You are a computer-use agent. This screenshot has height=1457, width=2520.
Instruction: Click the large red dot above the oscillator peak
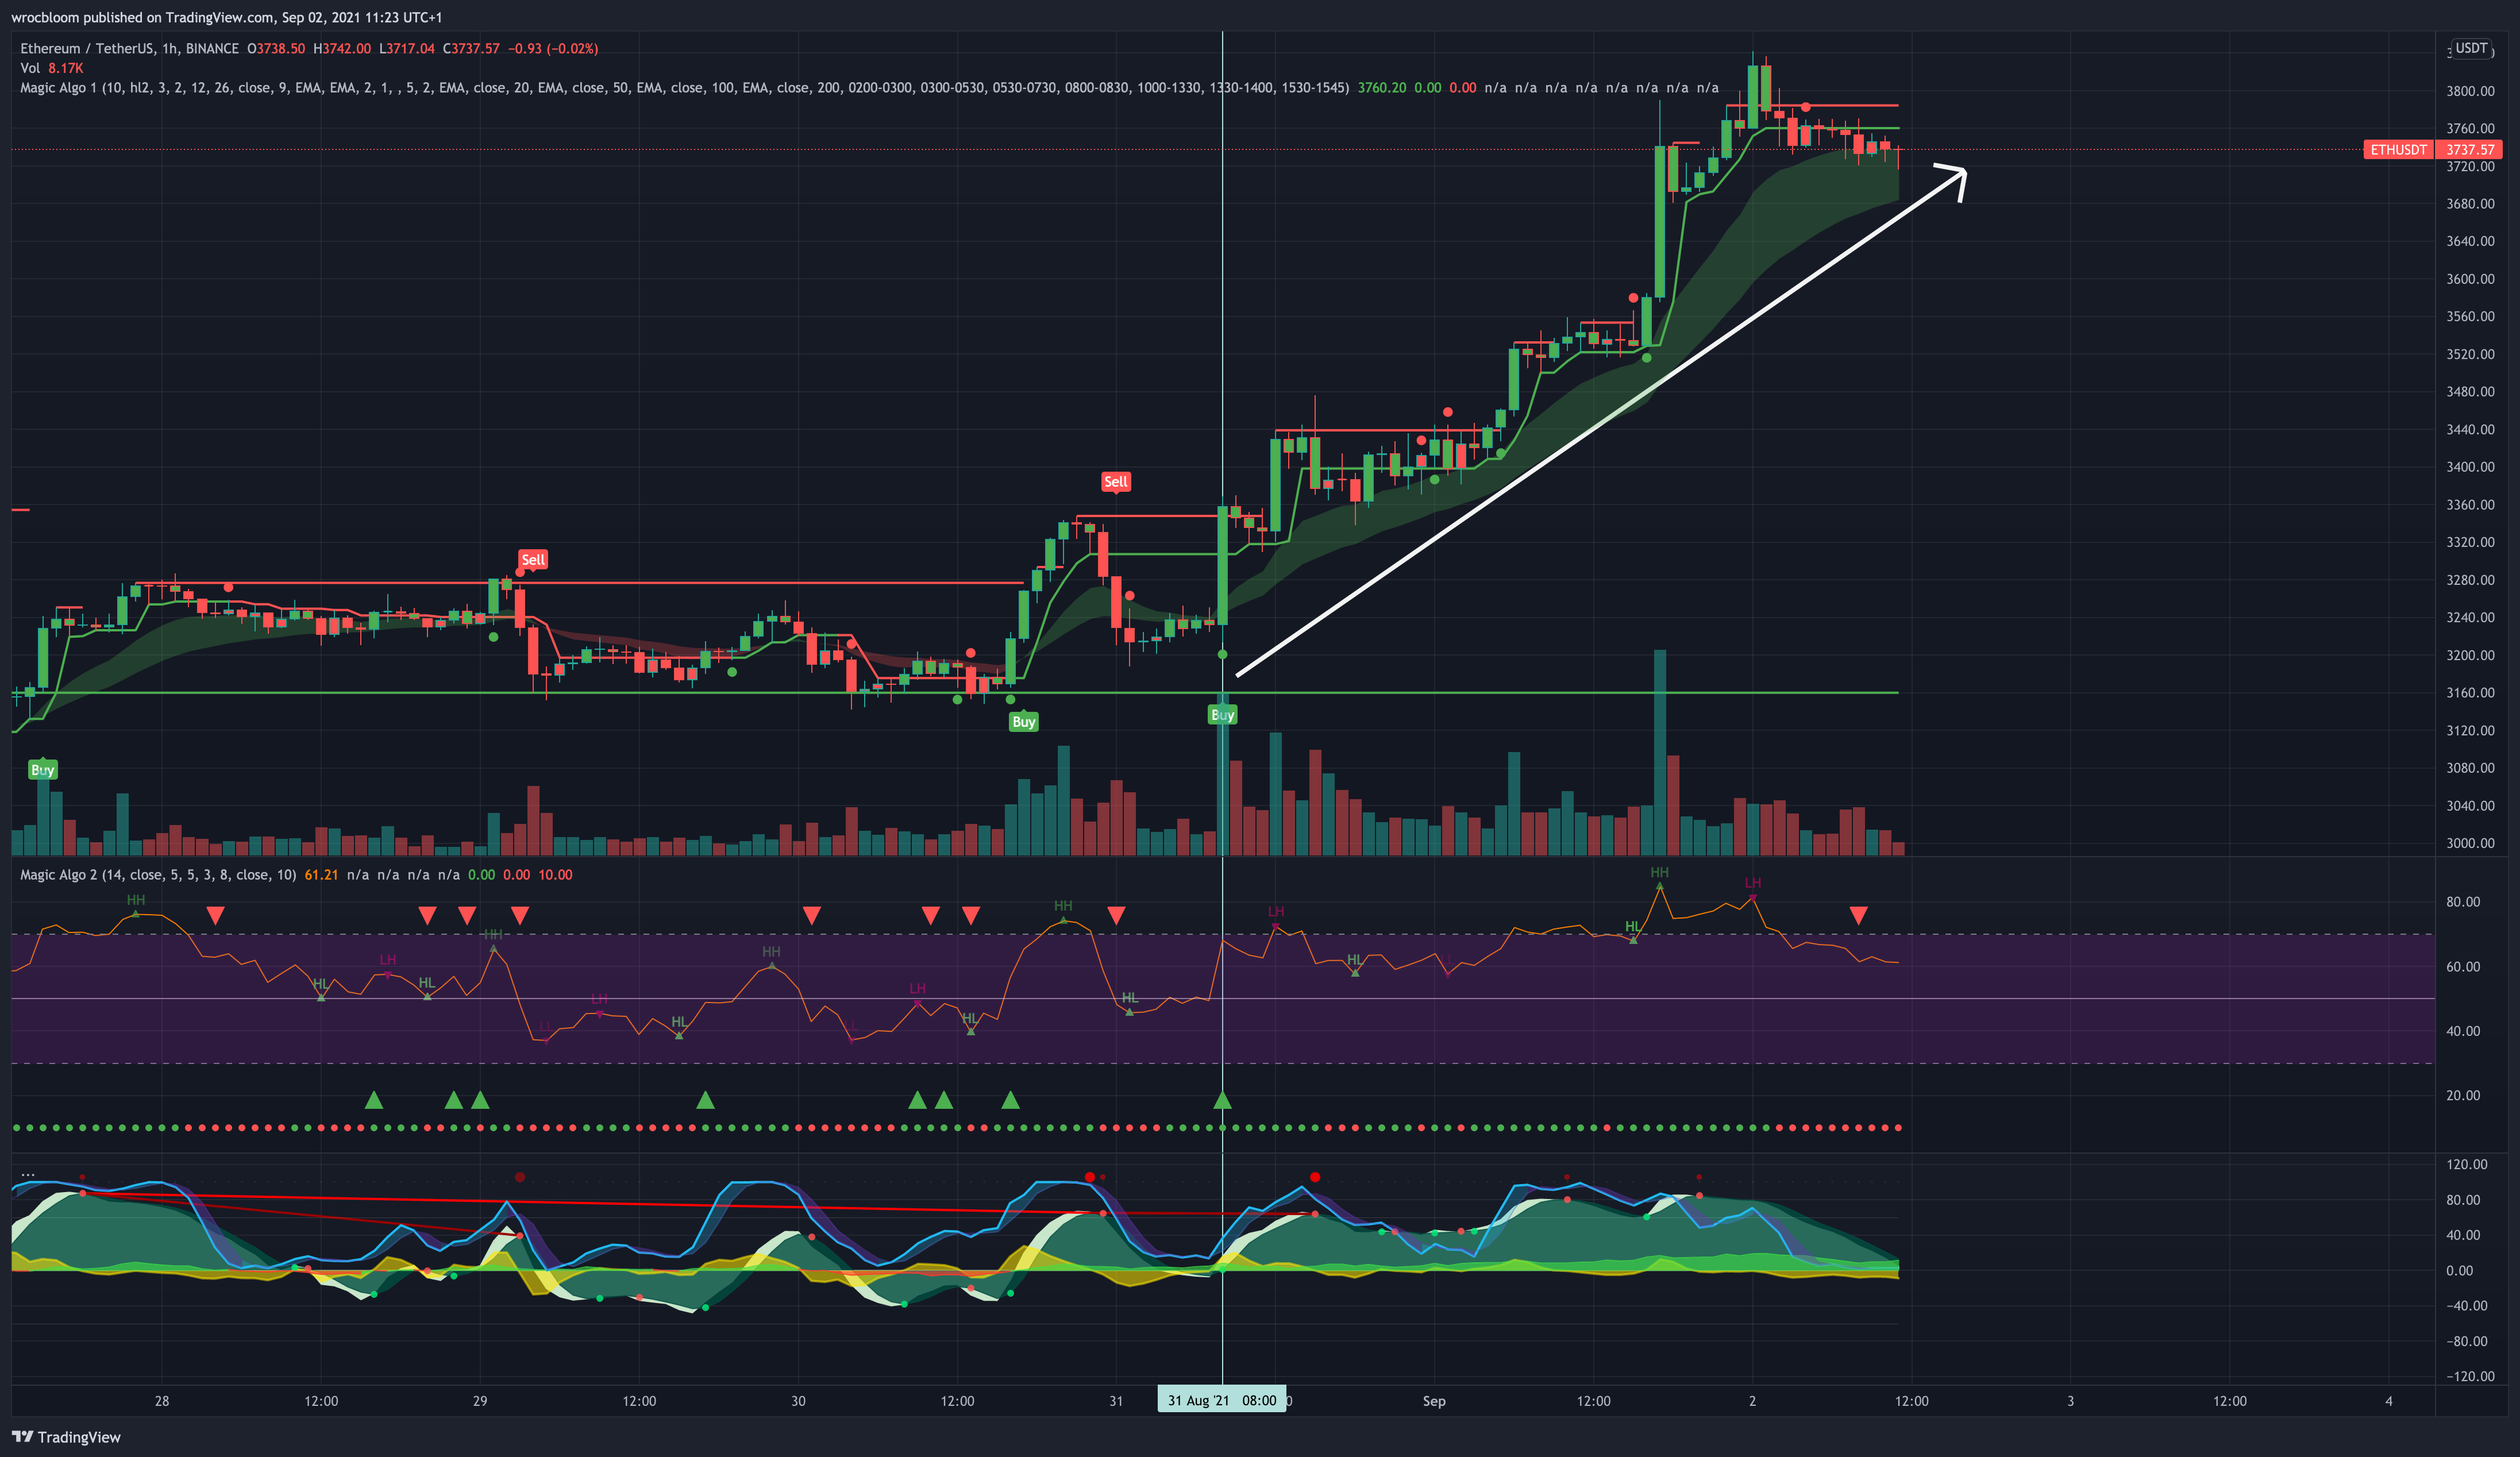pyautogui.click(x=1315, y=1177)
